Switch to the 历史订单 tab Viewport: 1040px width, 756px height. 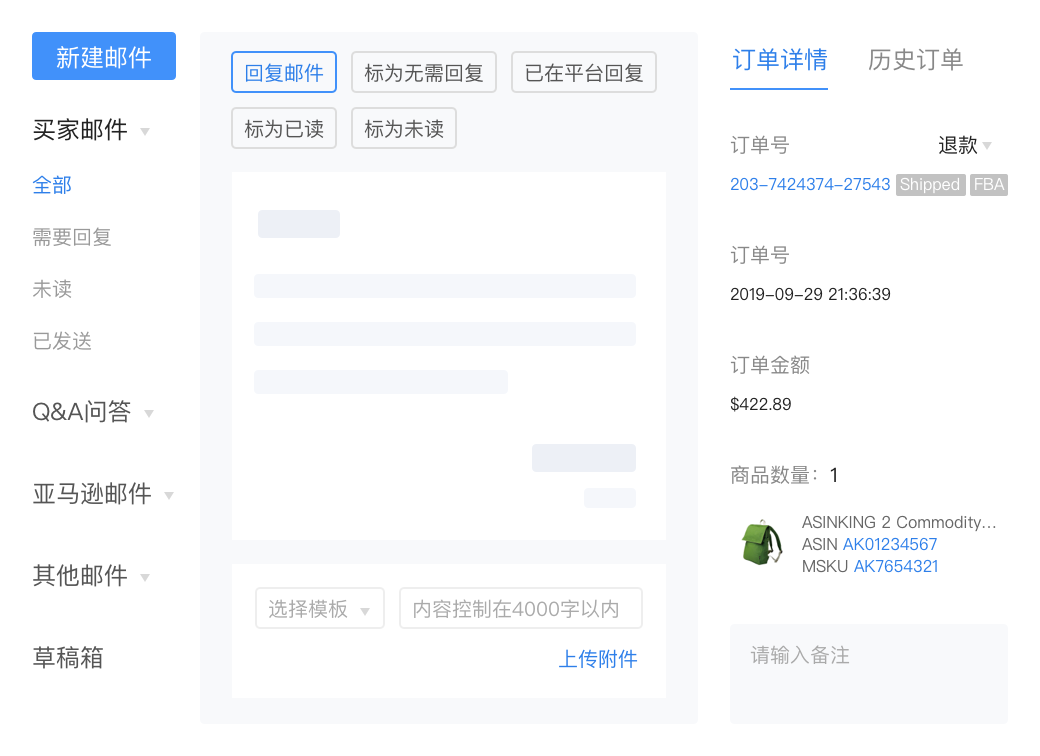(x=916, y=61)
